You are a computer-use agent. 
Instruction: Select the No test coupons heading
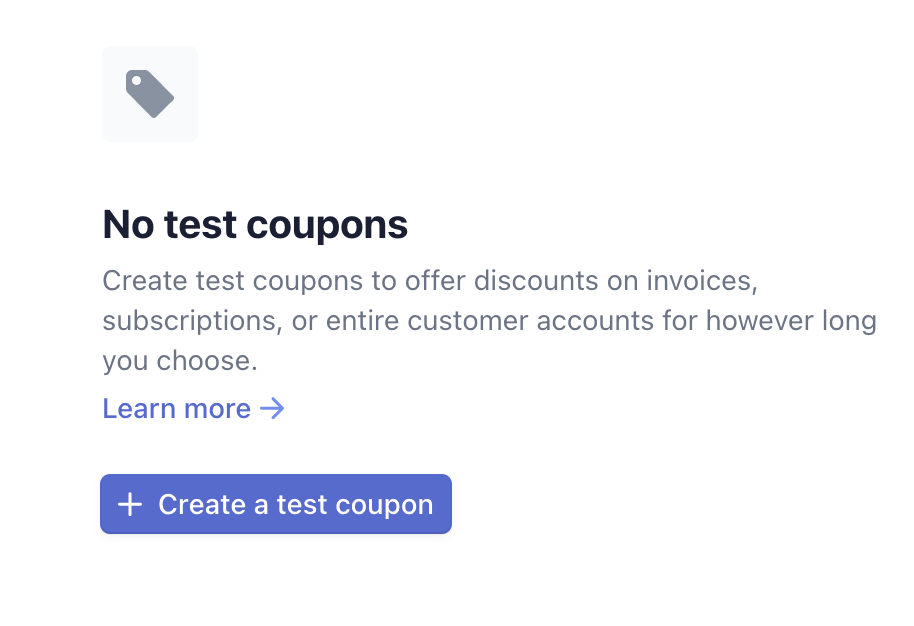pos(254,224)
